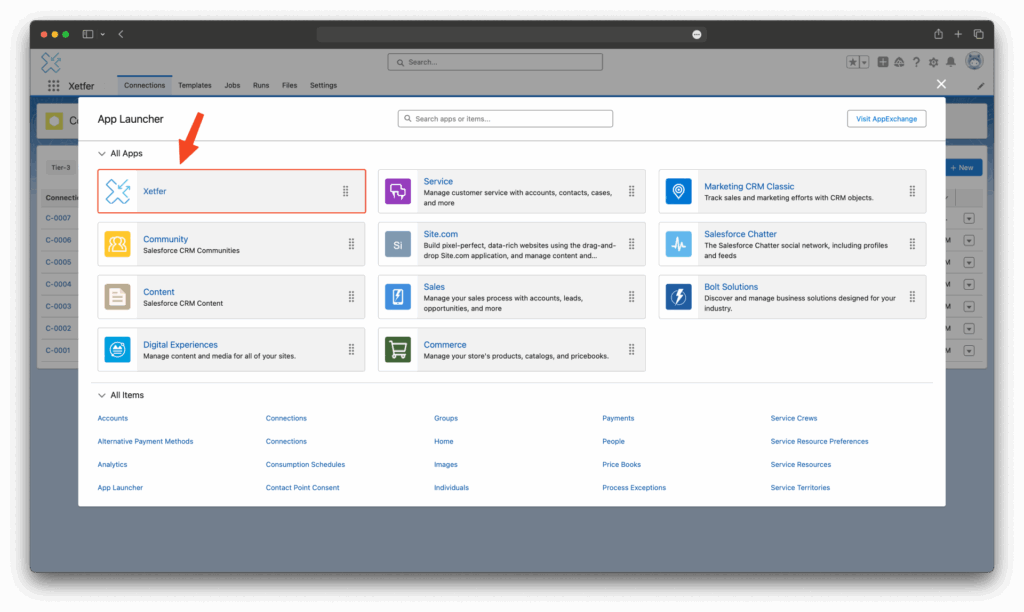Toggle the browser sidebar icon

(88, 34)
